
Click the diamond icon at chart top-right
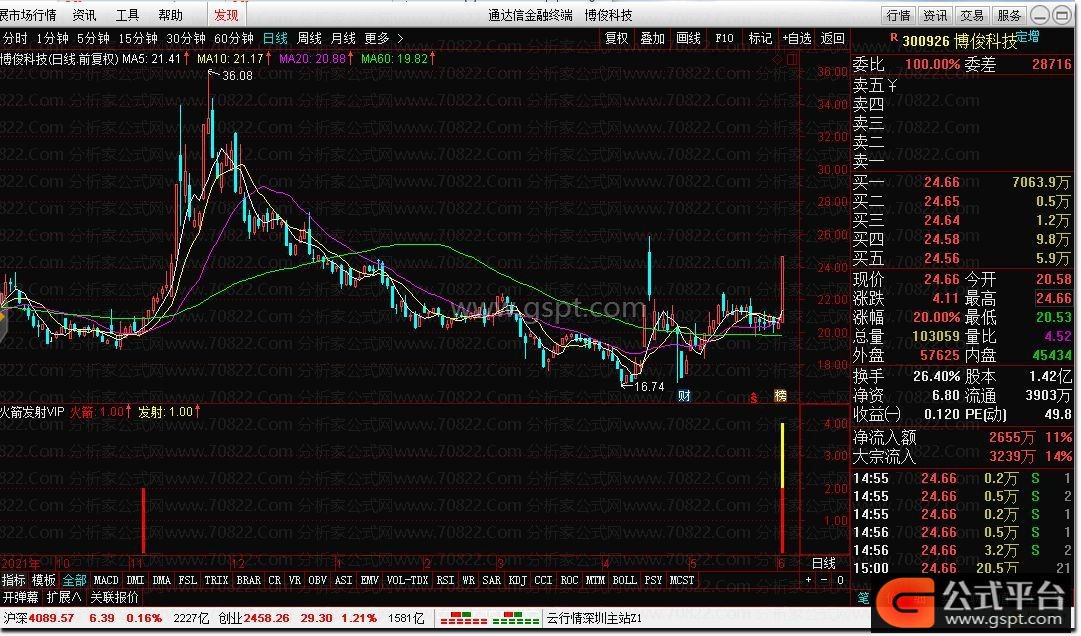[x=778, y=59]
